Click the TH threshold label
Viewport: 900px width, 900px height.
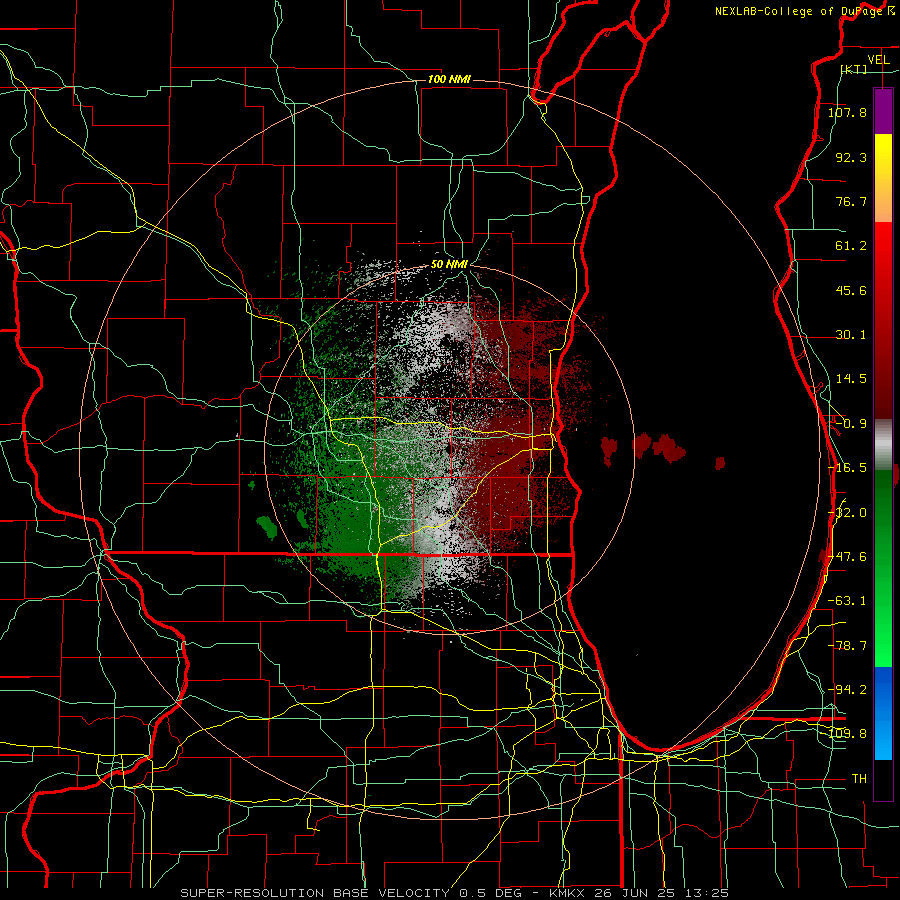point(859,779)
